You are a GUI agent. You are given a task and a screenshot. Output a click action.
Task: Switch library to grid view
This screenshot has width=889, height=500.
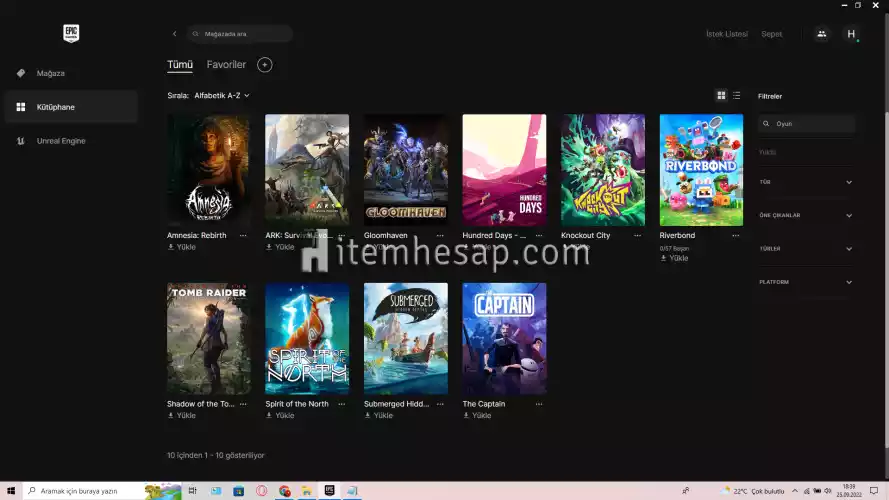[721, 96]
